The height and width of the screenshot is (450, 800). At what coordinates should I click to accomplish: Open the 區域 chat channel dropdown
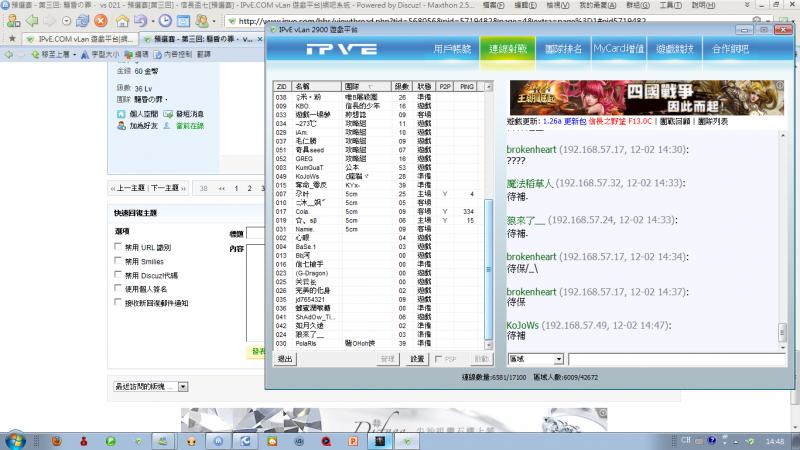535,358
